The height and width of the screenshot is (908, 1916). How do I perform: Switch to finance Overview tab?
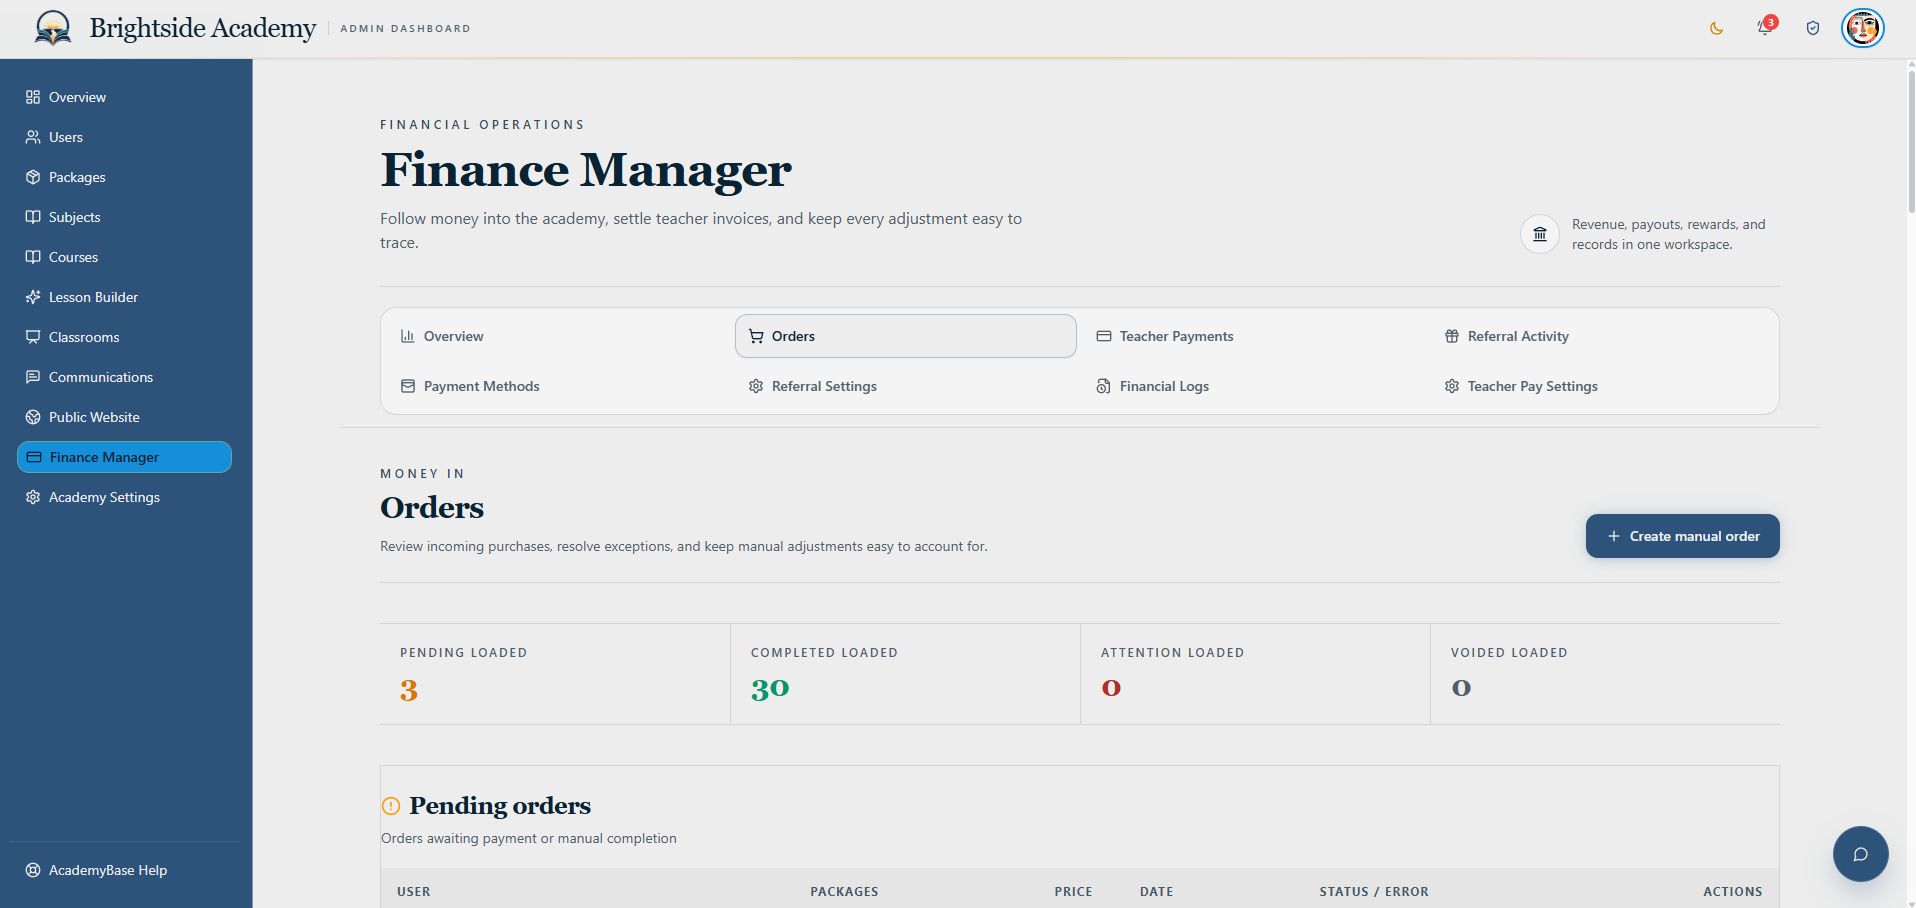click(557, 336)
